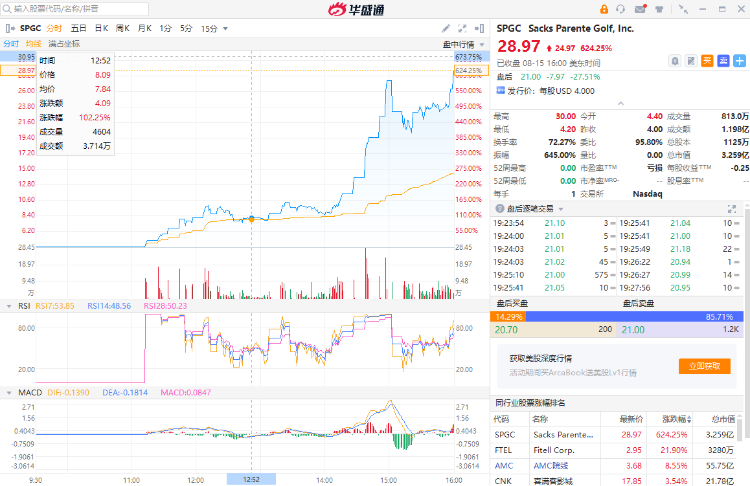
Task: Click the 最新价 column header
Action: [631, 420]
